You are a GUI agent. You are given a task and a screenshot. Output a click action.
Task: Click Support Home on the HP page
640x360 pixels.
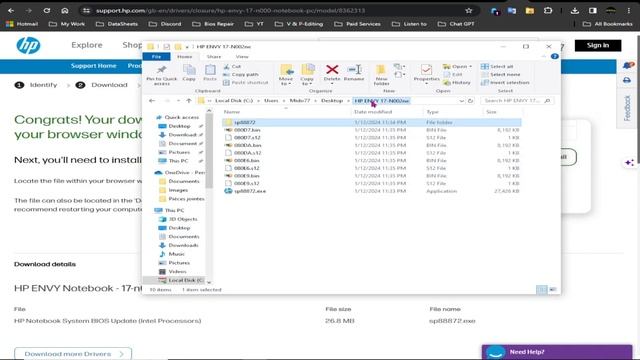93,66
